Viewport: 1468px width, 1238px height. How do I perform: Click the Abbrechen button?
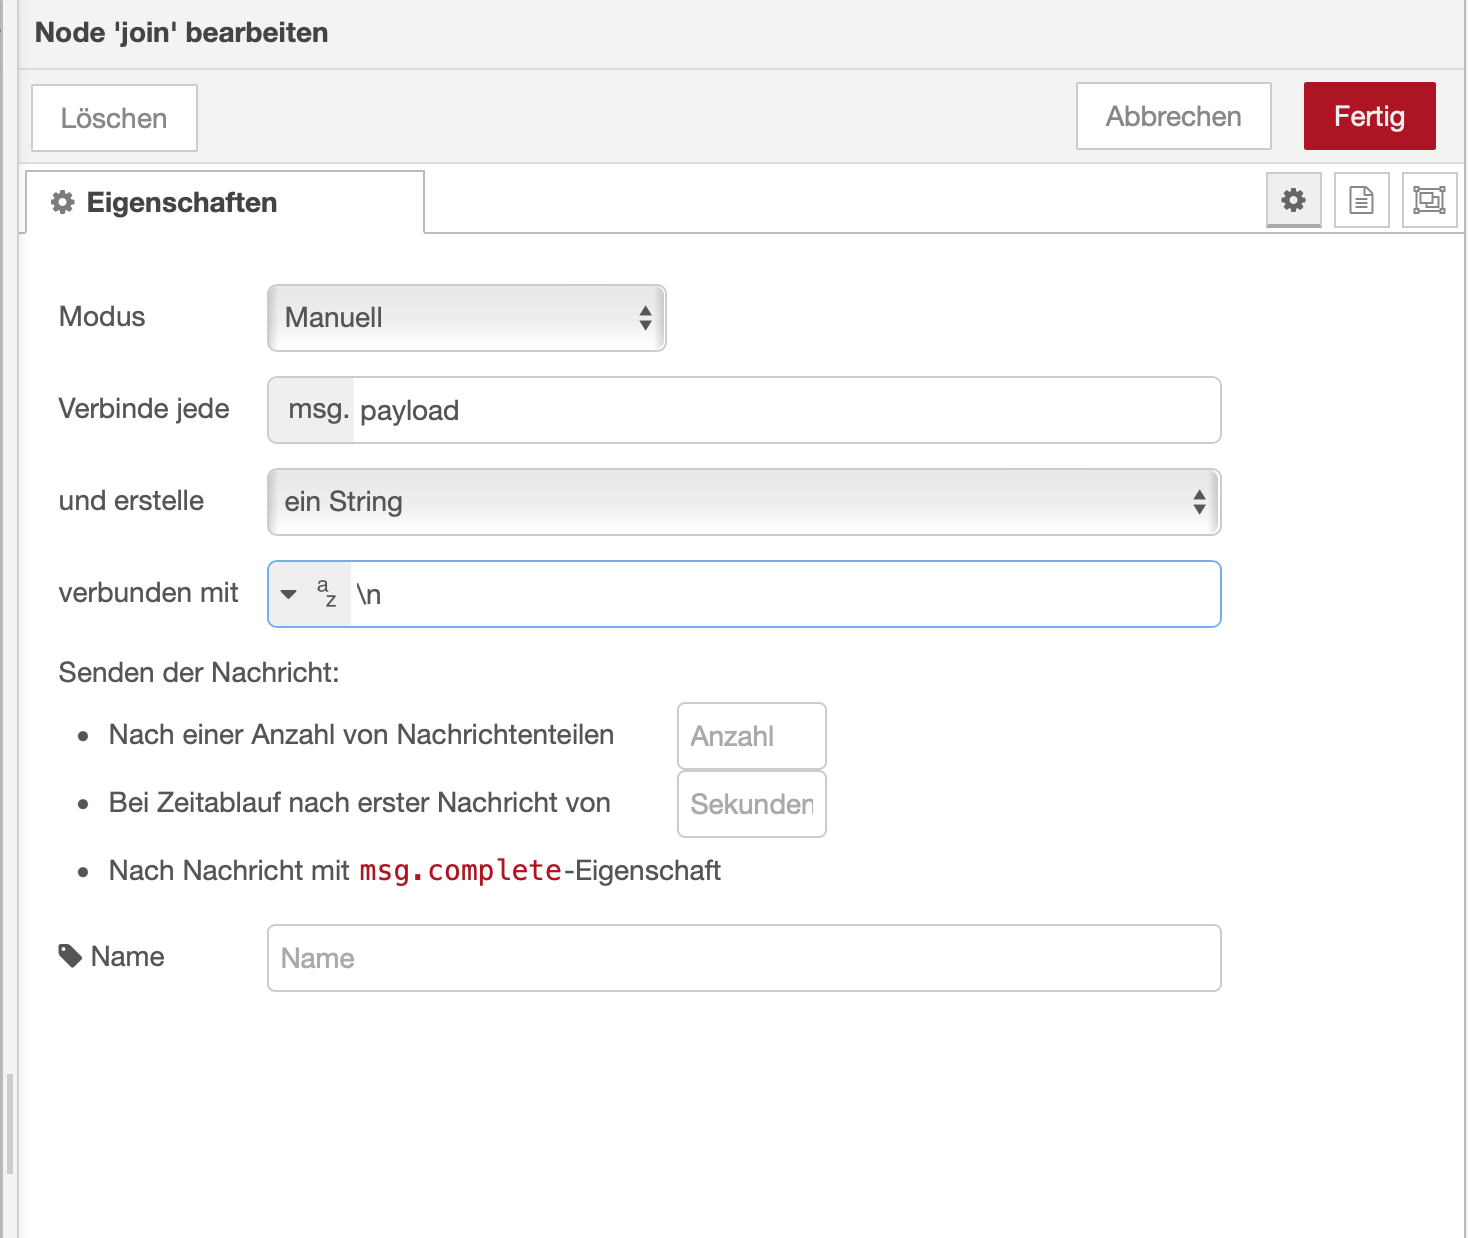(1173, 116)
